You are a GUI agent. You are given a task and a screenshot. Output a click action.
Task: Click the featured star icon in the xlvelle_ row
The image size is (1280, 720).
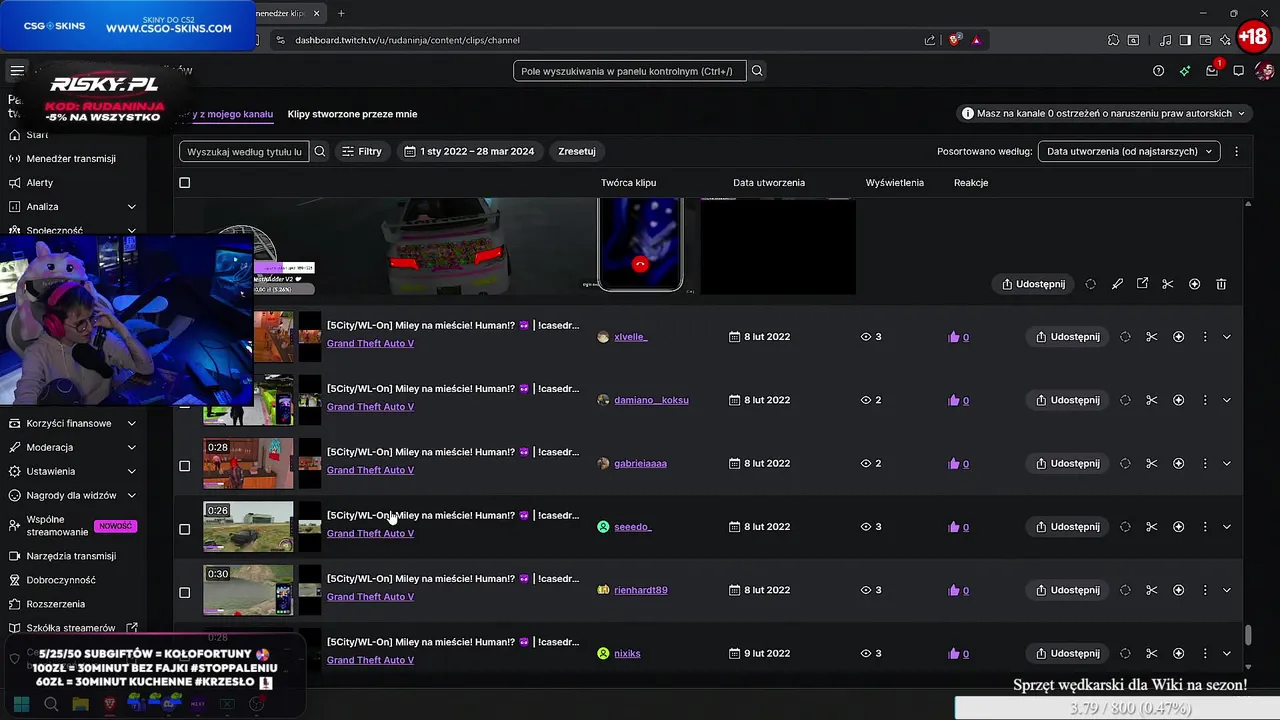pyautogui.click(x=1178, y=337)
